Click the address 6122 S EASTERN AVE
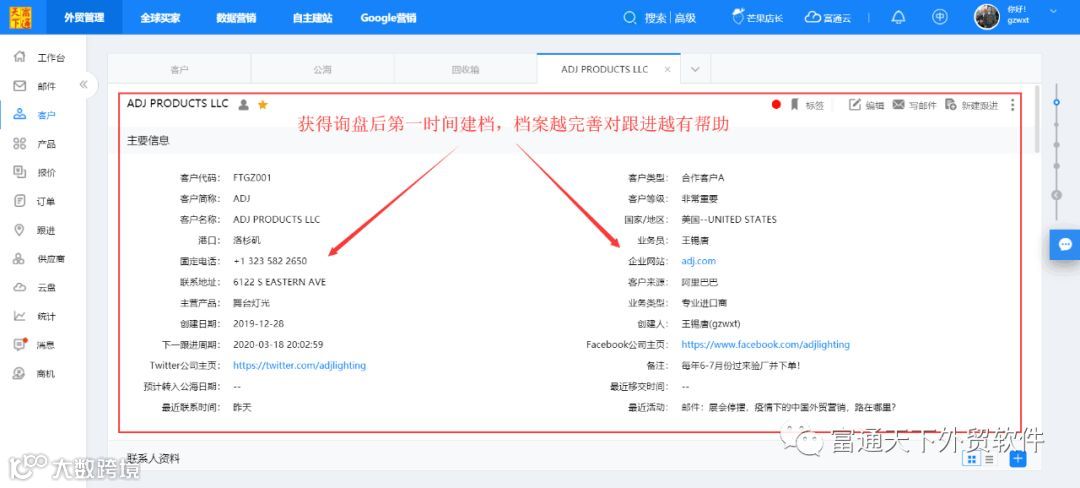Screen dimensions: 1080x488 tap(280, 282)
